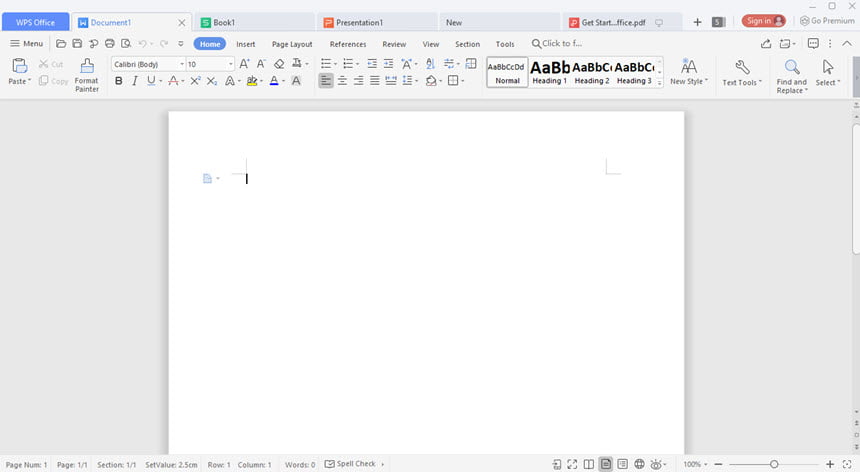Apply the Heading 1 style

[x=550, y=72]
